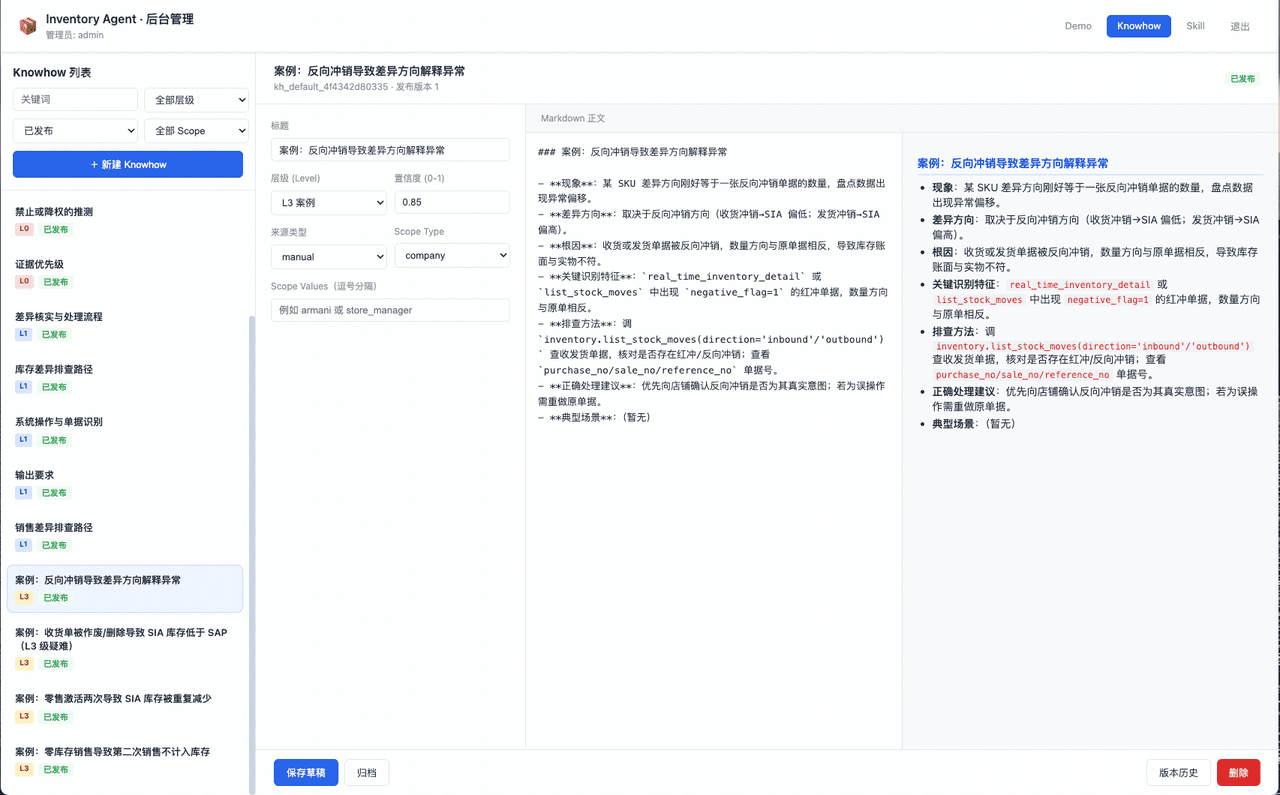Open the Demo tab
The height and width of the screenshot is (795, 1280).
(x=1078, y=26)
